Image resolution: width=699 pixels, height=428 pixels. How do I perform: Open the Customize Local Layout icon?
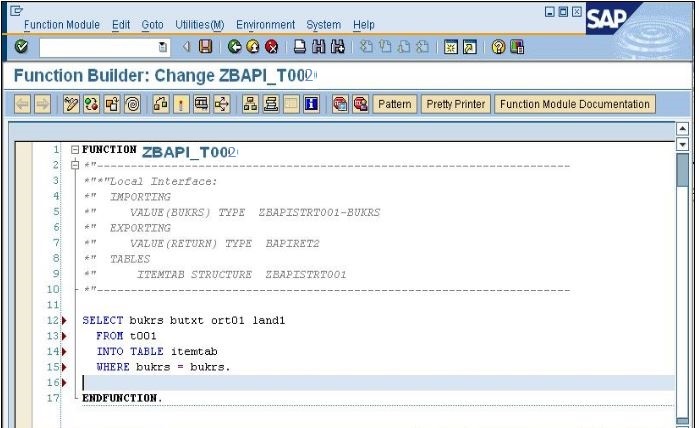click(x=517, y=47)
